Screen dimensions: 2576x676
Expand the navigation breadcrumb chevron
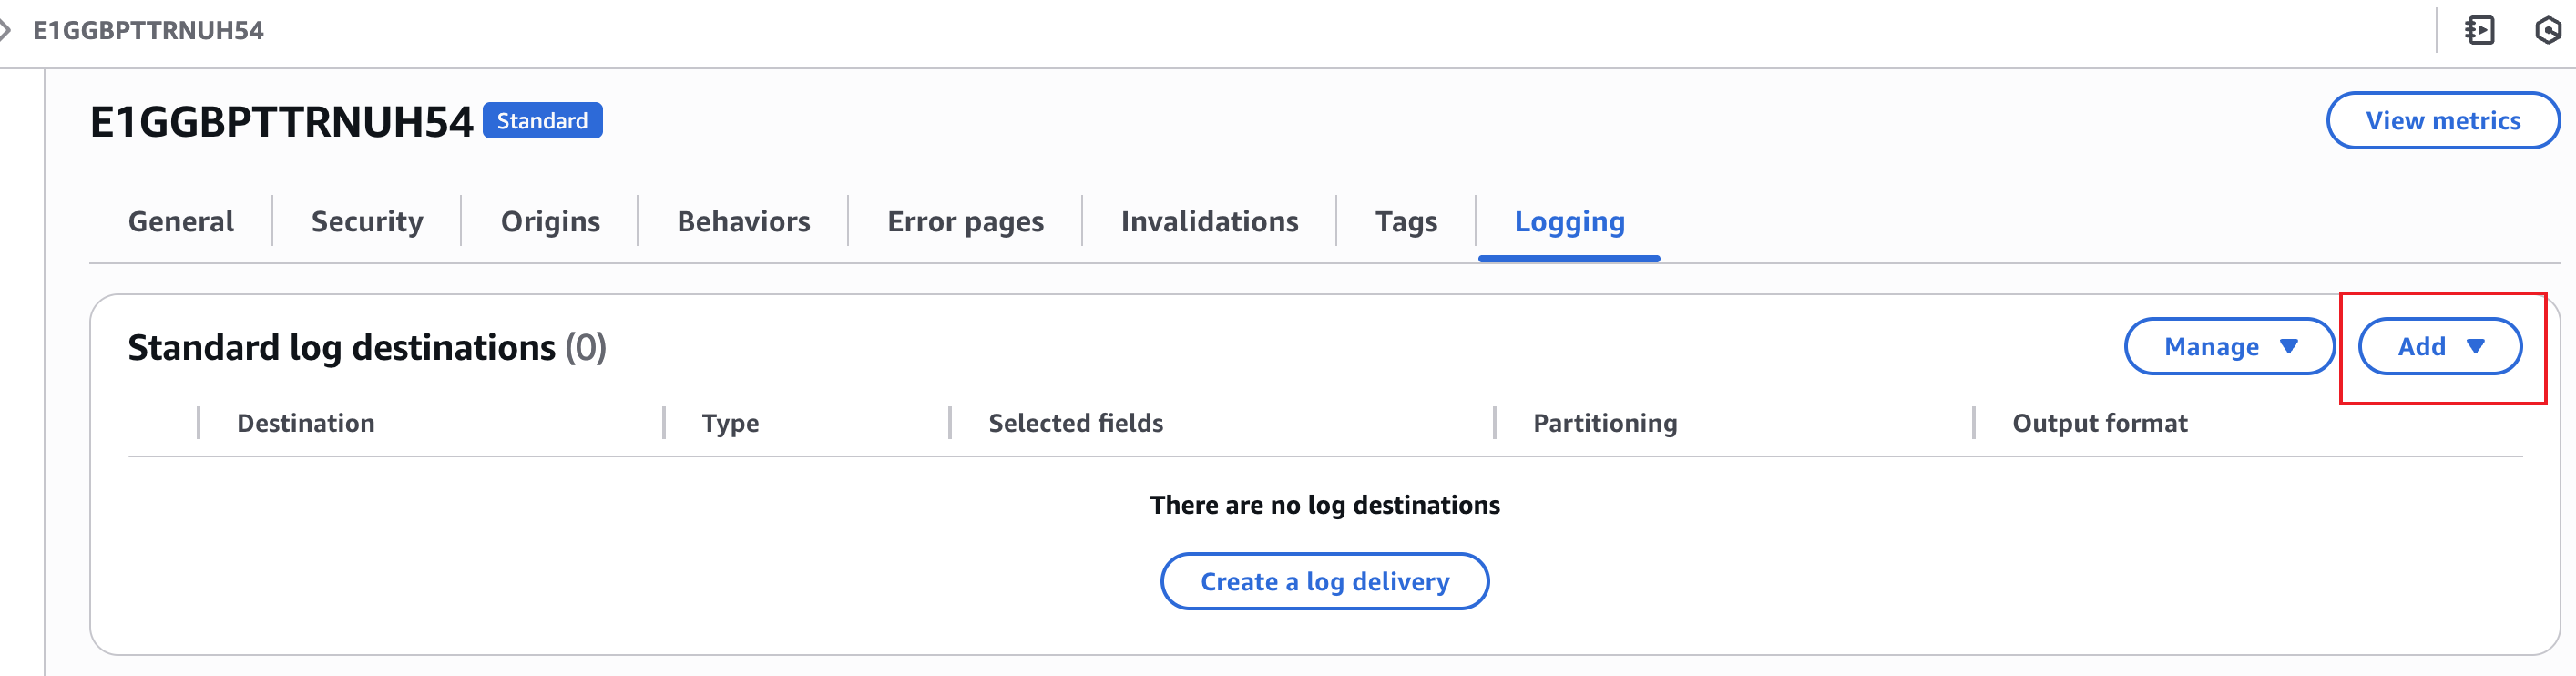10,30
